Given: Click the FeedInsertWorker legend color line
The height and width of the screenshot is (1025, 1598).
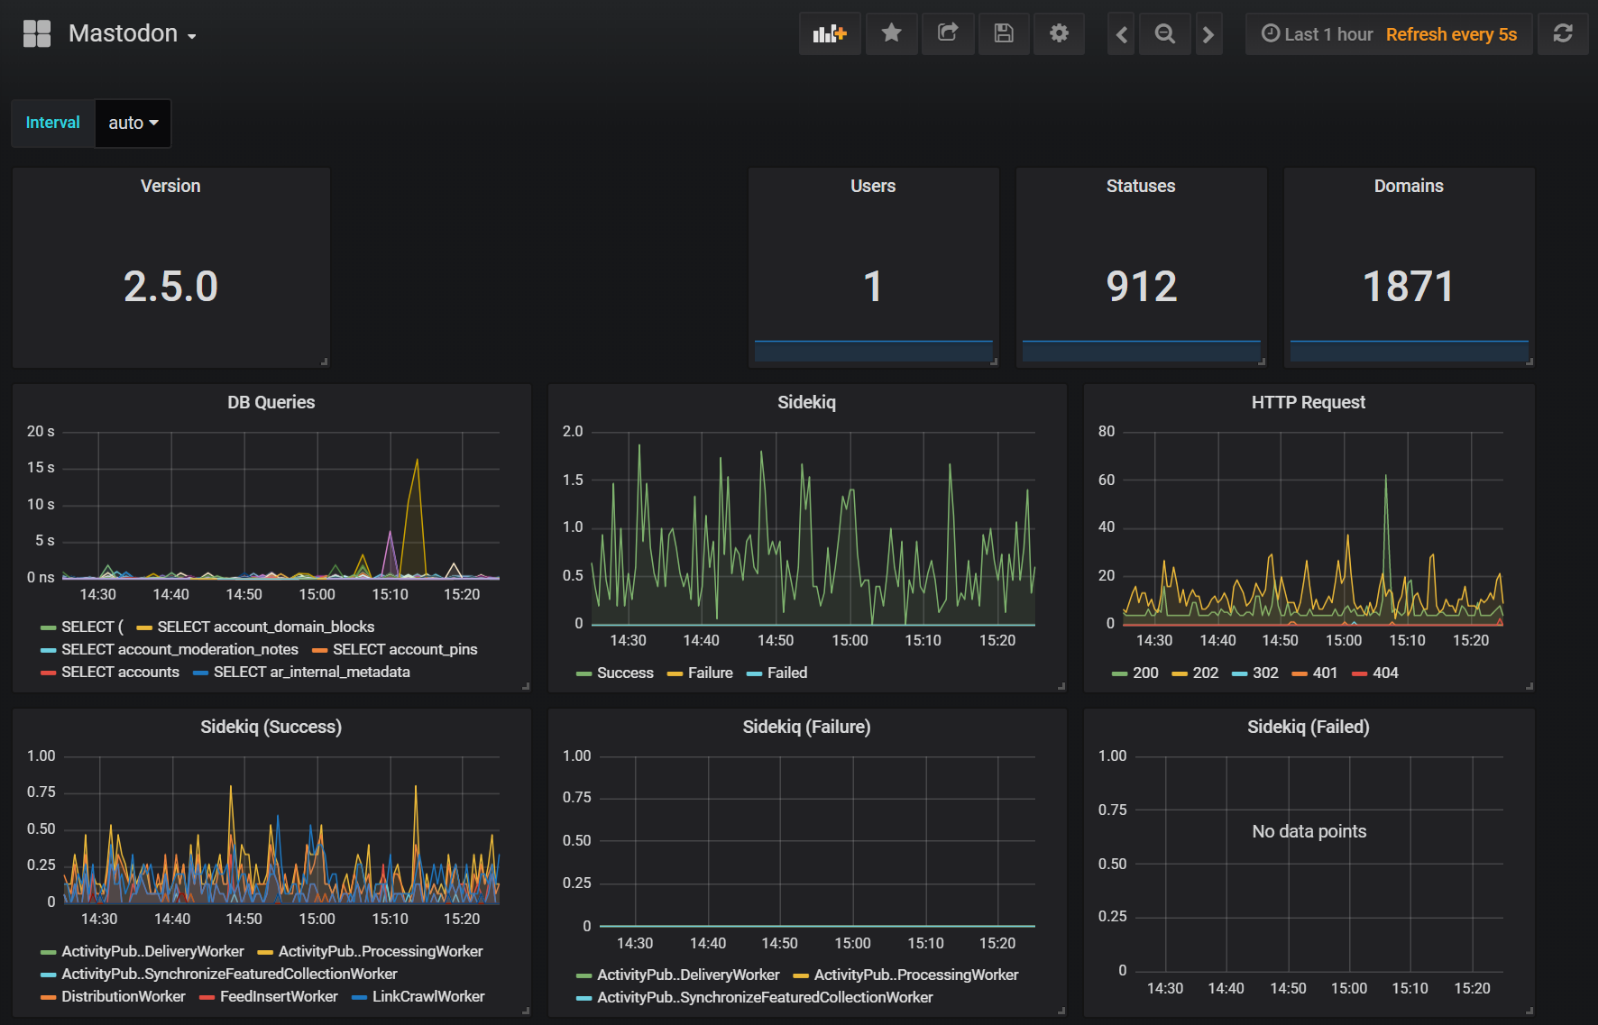Looking at the screenshot, I should point(208,997).
